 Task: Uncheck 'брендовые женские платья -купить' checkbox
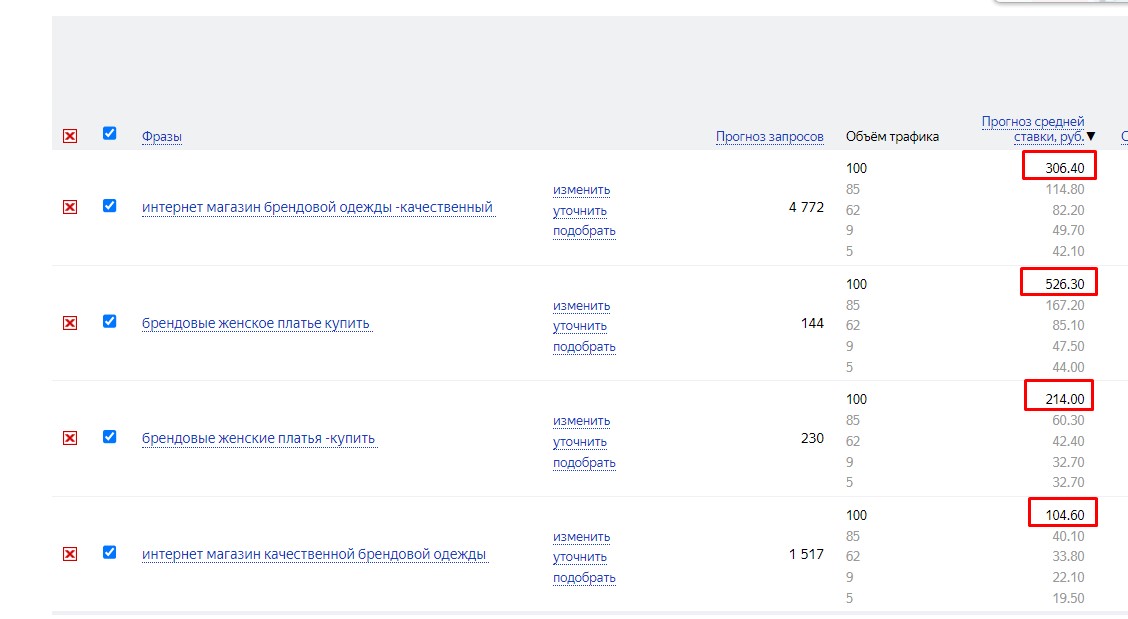[110, 436]
